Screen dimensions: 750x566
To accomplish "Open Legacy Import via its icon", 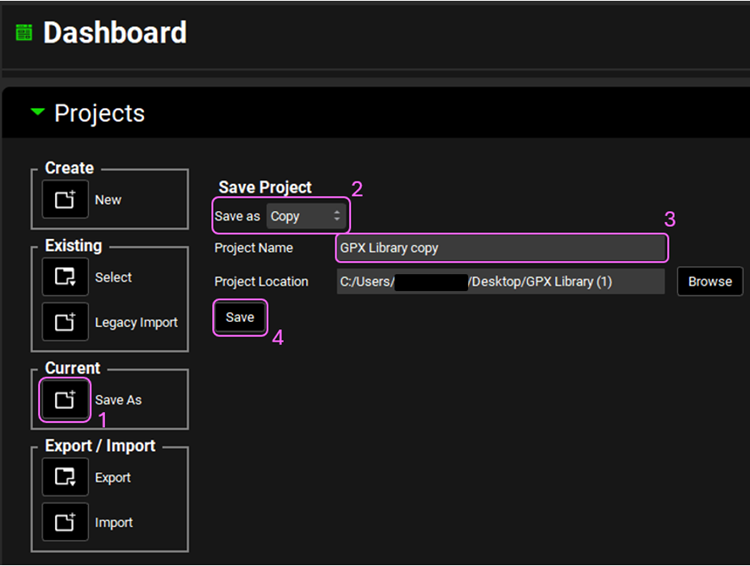I will coord(65,322).
